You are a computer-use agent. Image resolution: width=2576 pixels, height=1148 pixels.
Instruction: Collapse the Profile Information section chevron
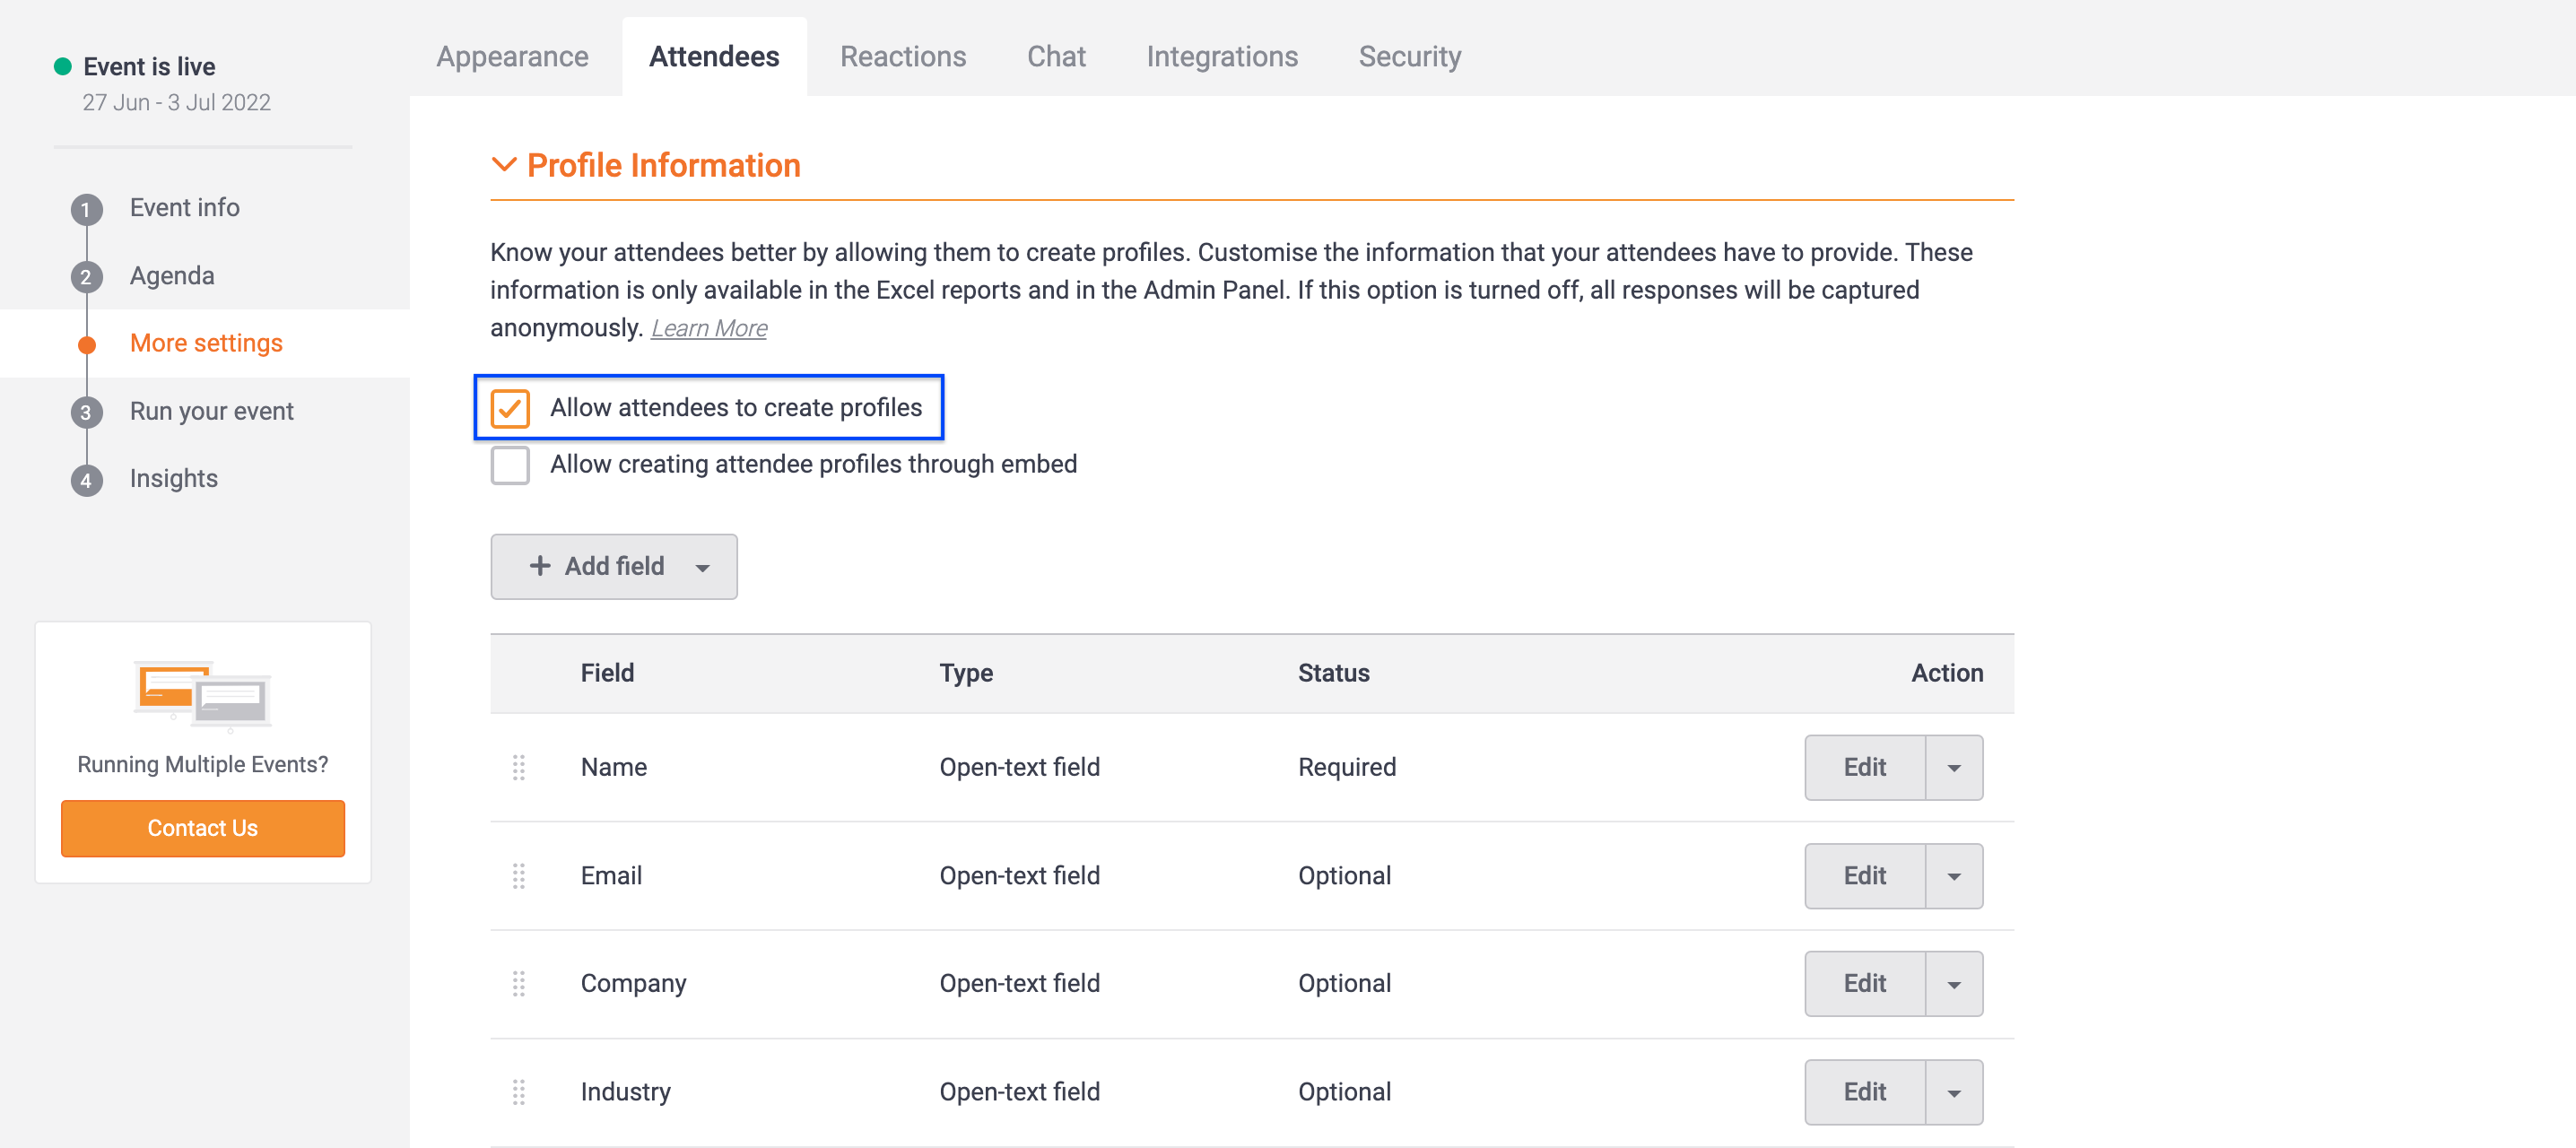point(504,164)
